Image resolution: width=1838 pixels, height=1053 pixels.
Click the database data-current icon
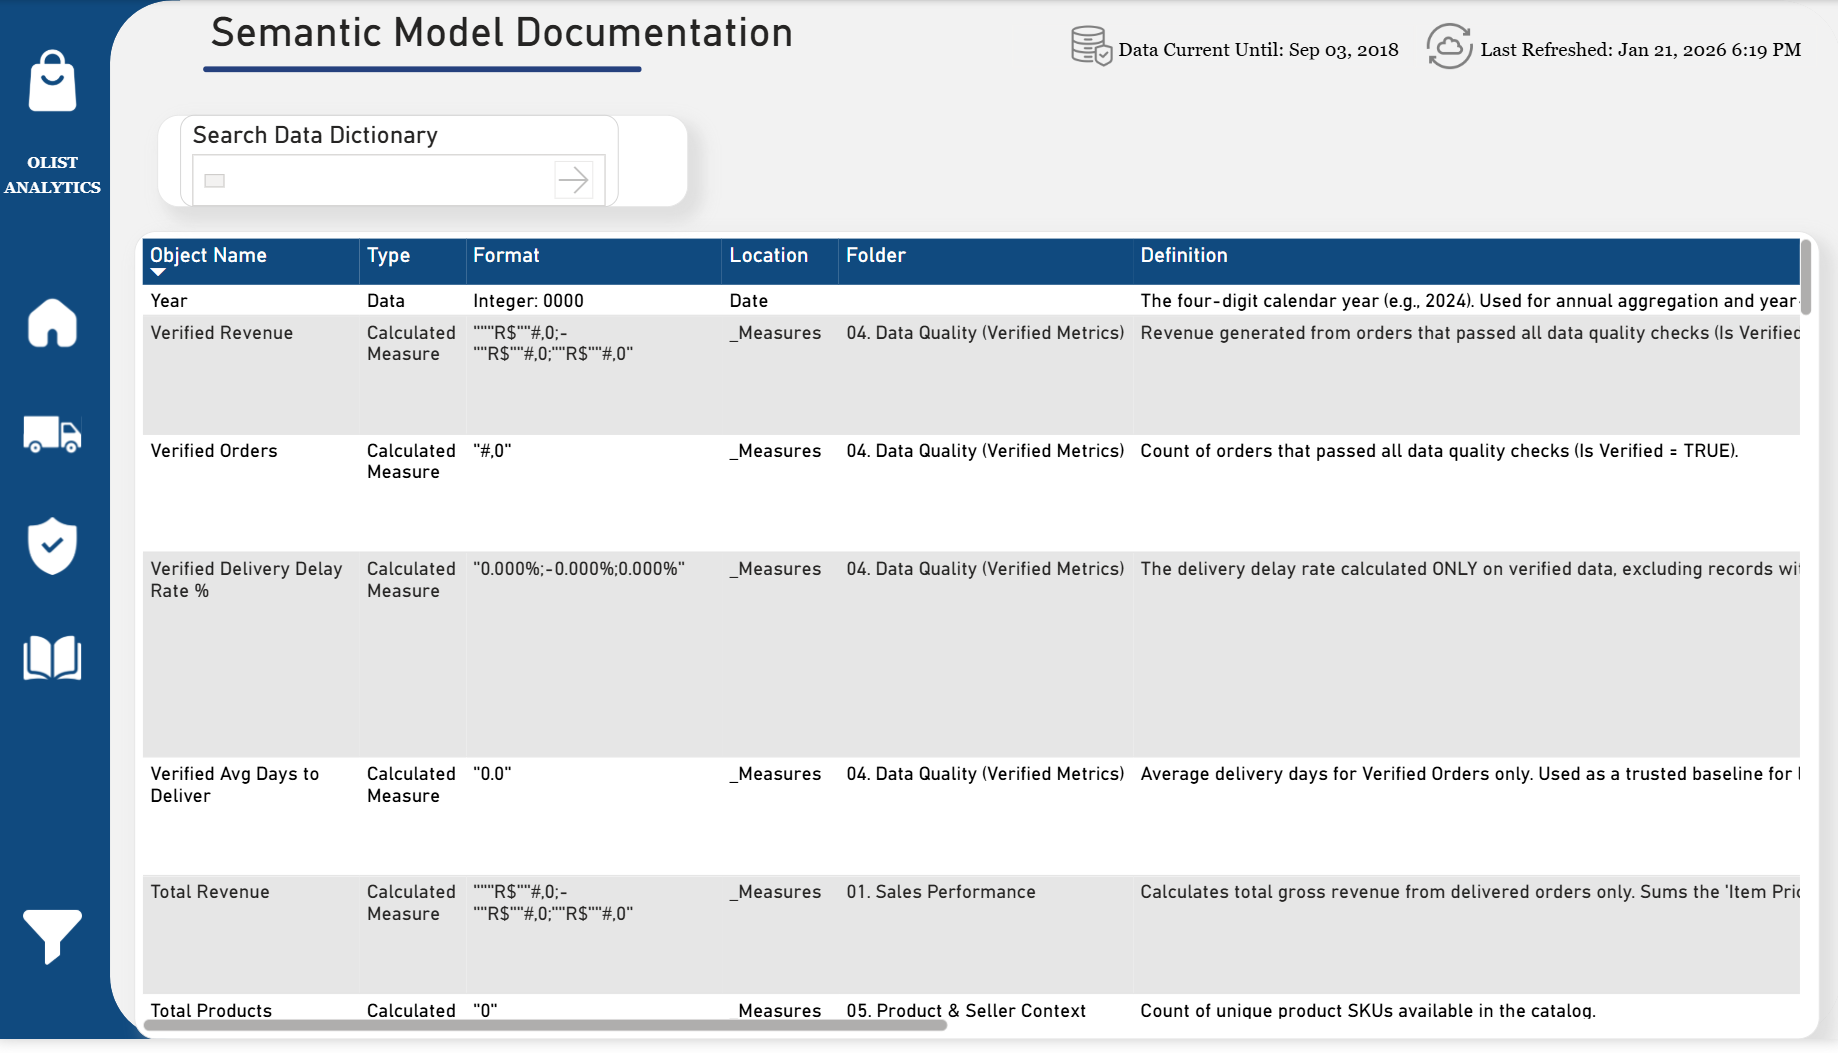coord(1090,47)
